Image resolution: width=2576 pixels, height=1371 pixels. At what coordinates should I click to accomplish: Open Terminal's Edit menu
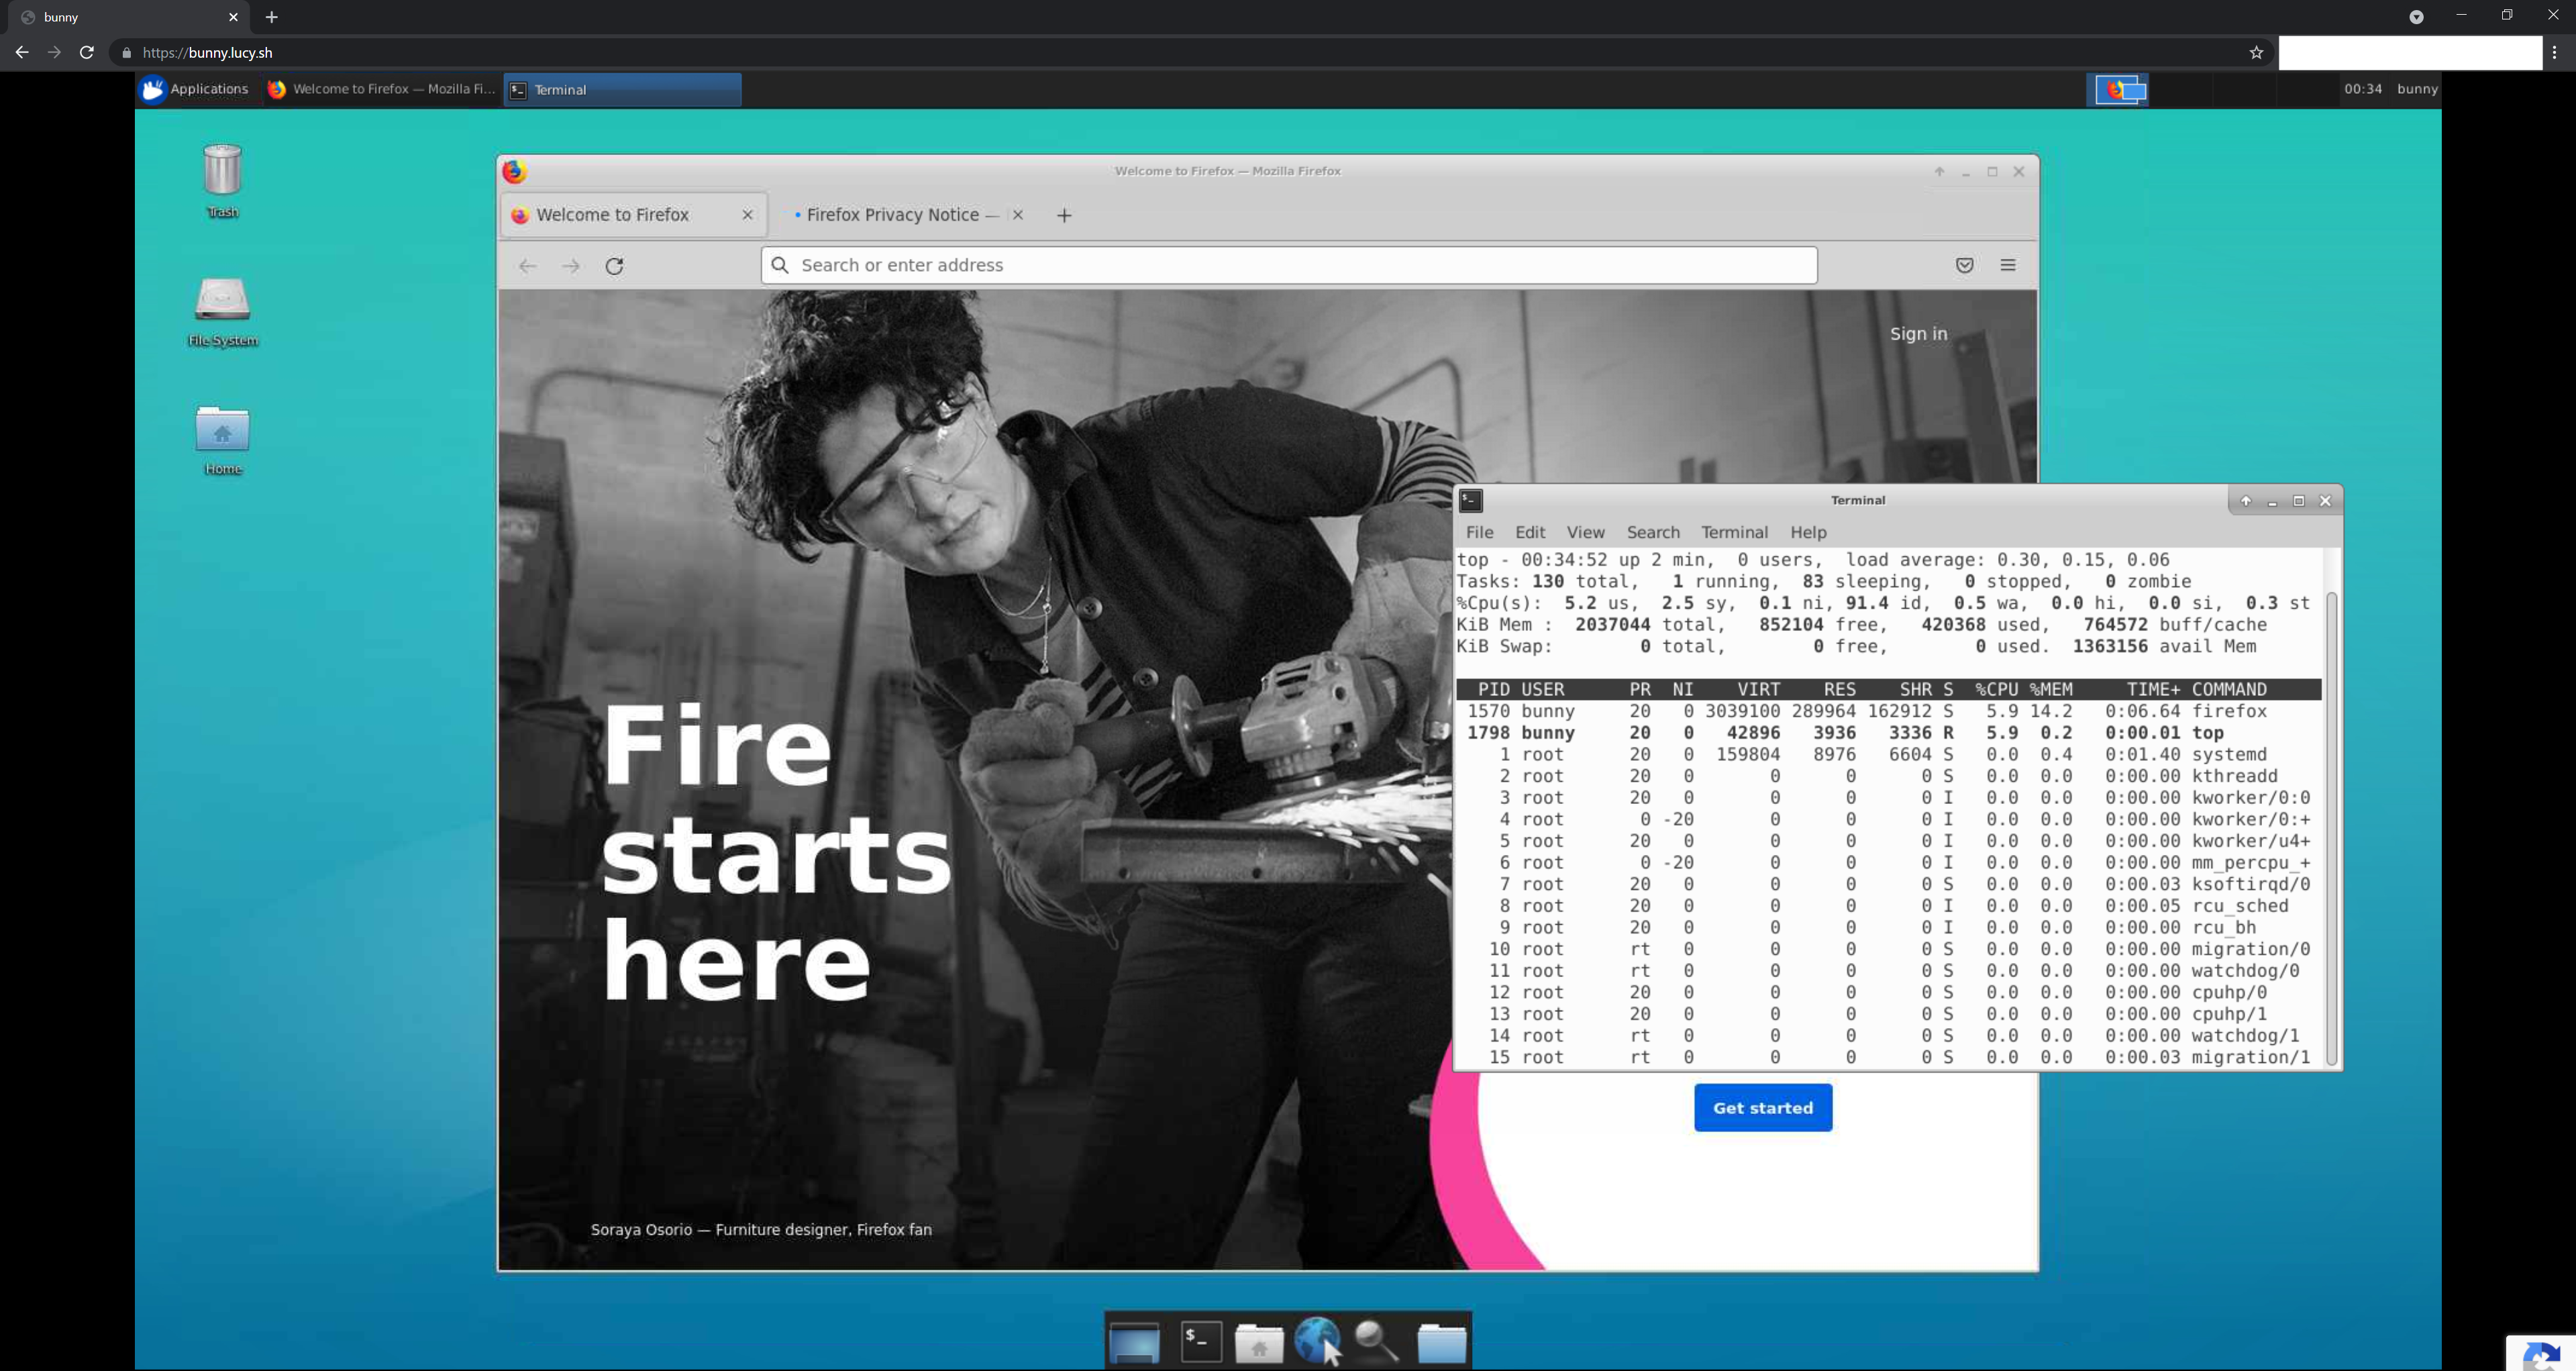[x=1529, y=532]
